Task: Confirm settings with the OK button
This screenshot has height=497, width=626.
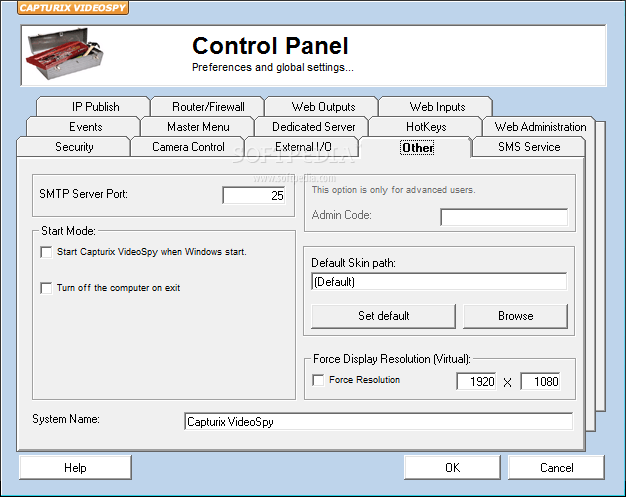Action: (x=452, y=467)
